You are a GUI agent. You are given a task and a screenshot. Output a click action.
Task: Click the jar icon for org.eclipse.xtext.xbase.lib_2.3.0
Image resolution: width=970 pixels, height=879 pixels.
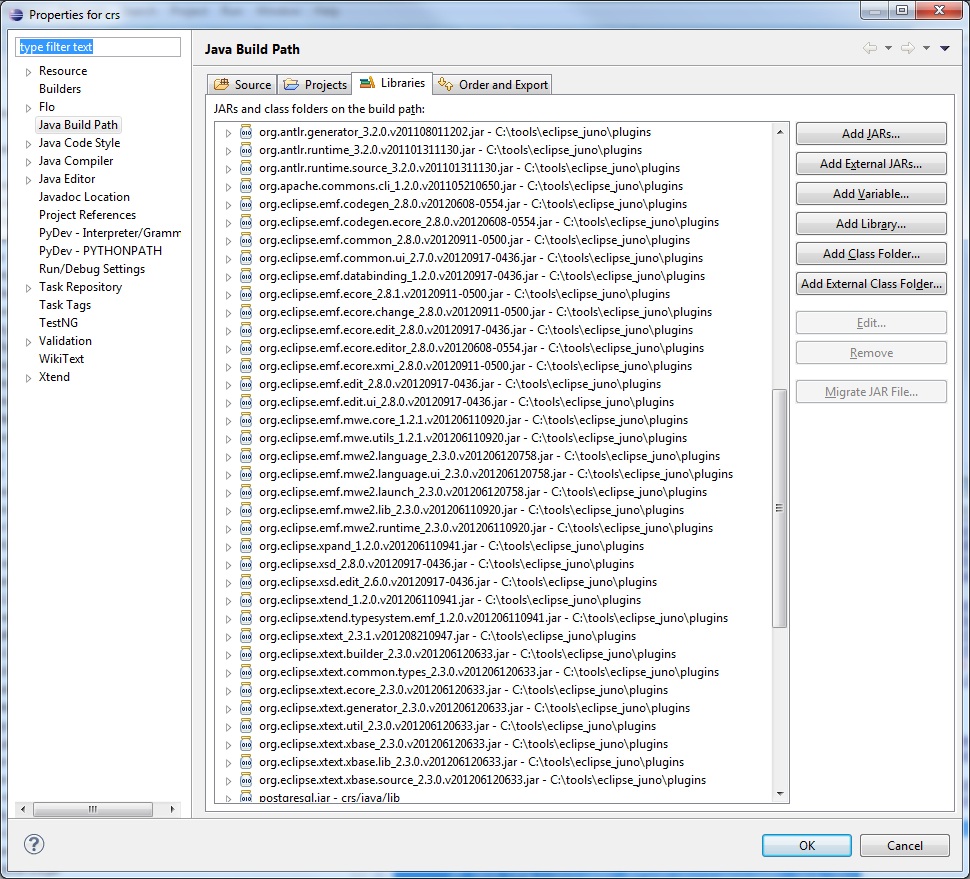[246, 761]
